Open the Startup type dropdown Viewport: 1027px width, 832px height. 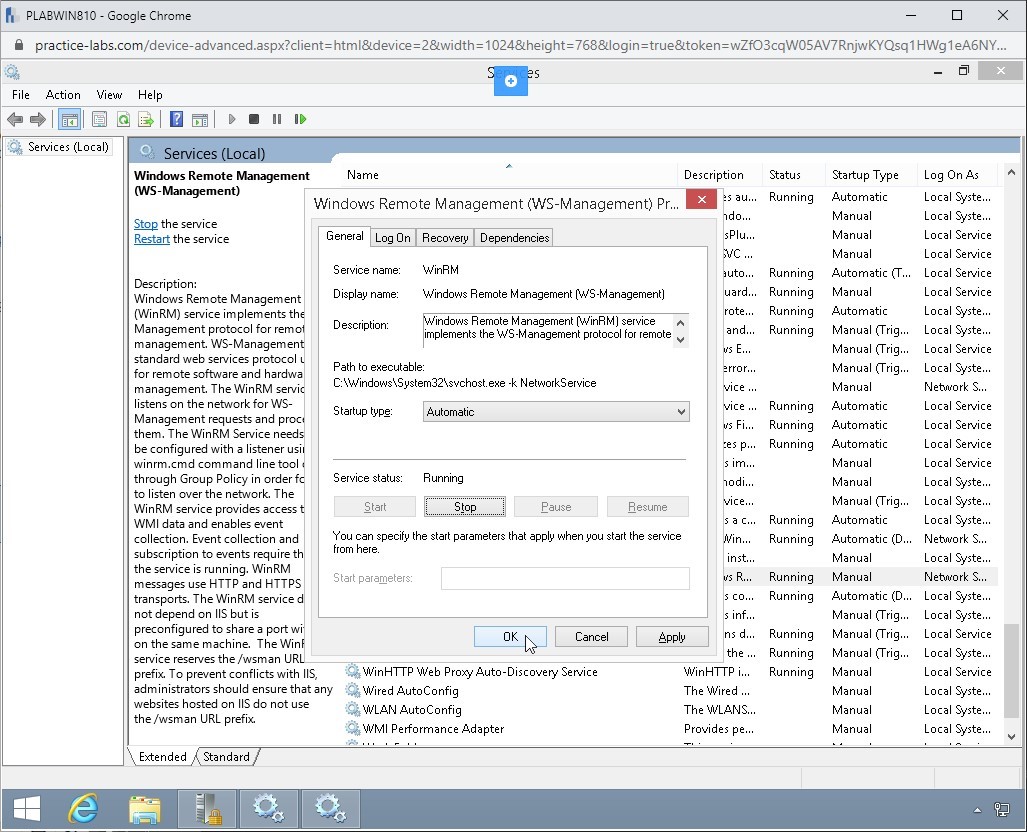(x=556, y=411)
